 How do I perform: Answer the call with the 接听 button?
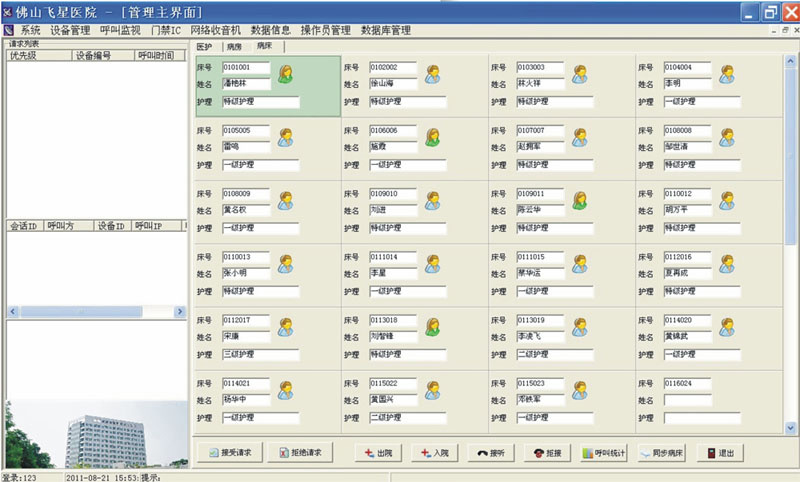tap(506, 453)
